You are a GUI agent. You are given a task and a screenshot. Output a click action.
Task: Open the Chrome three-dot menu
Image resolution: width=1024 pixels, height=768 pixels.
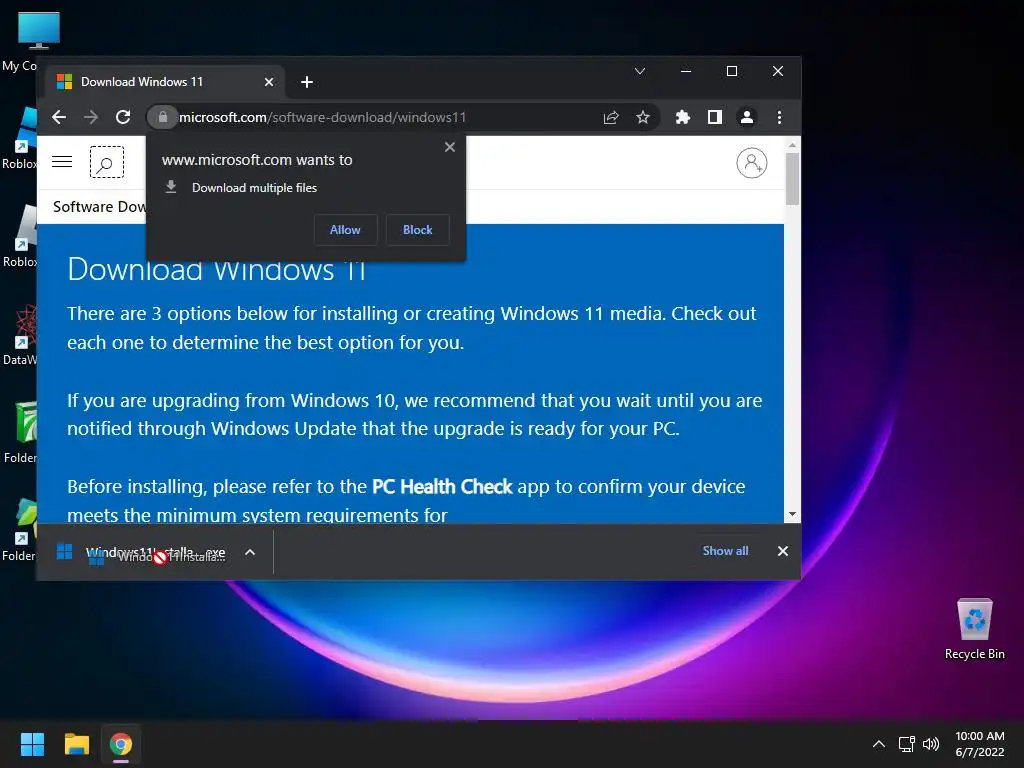[x=779, y=117]
